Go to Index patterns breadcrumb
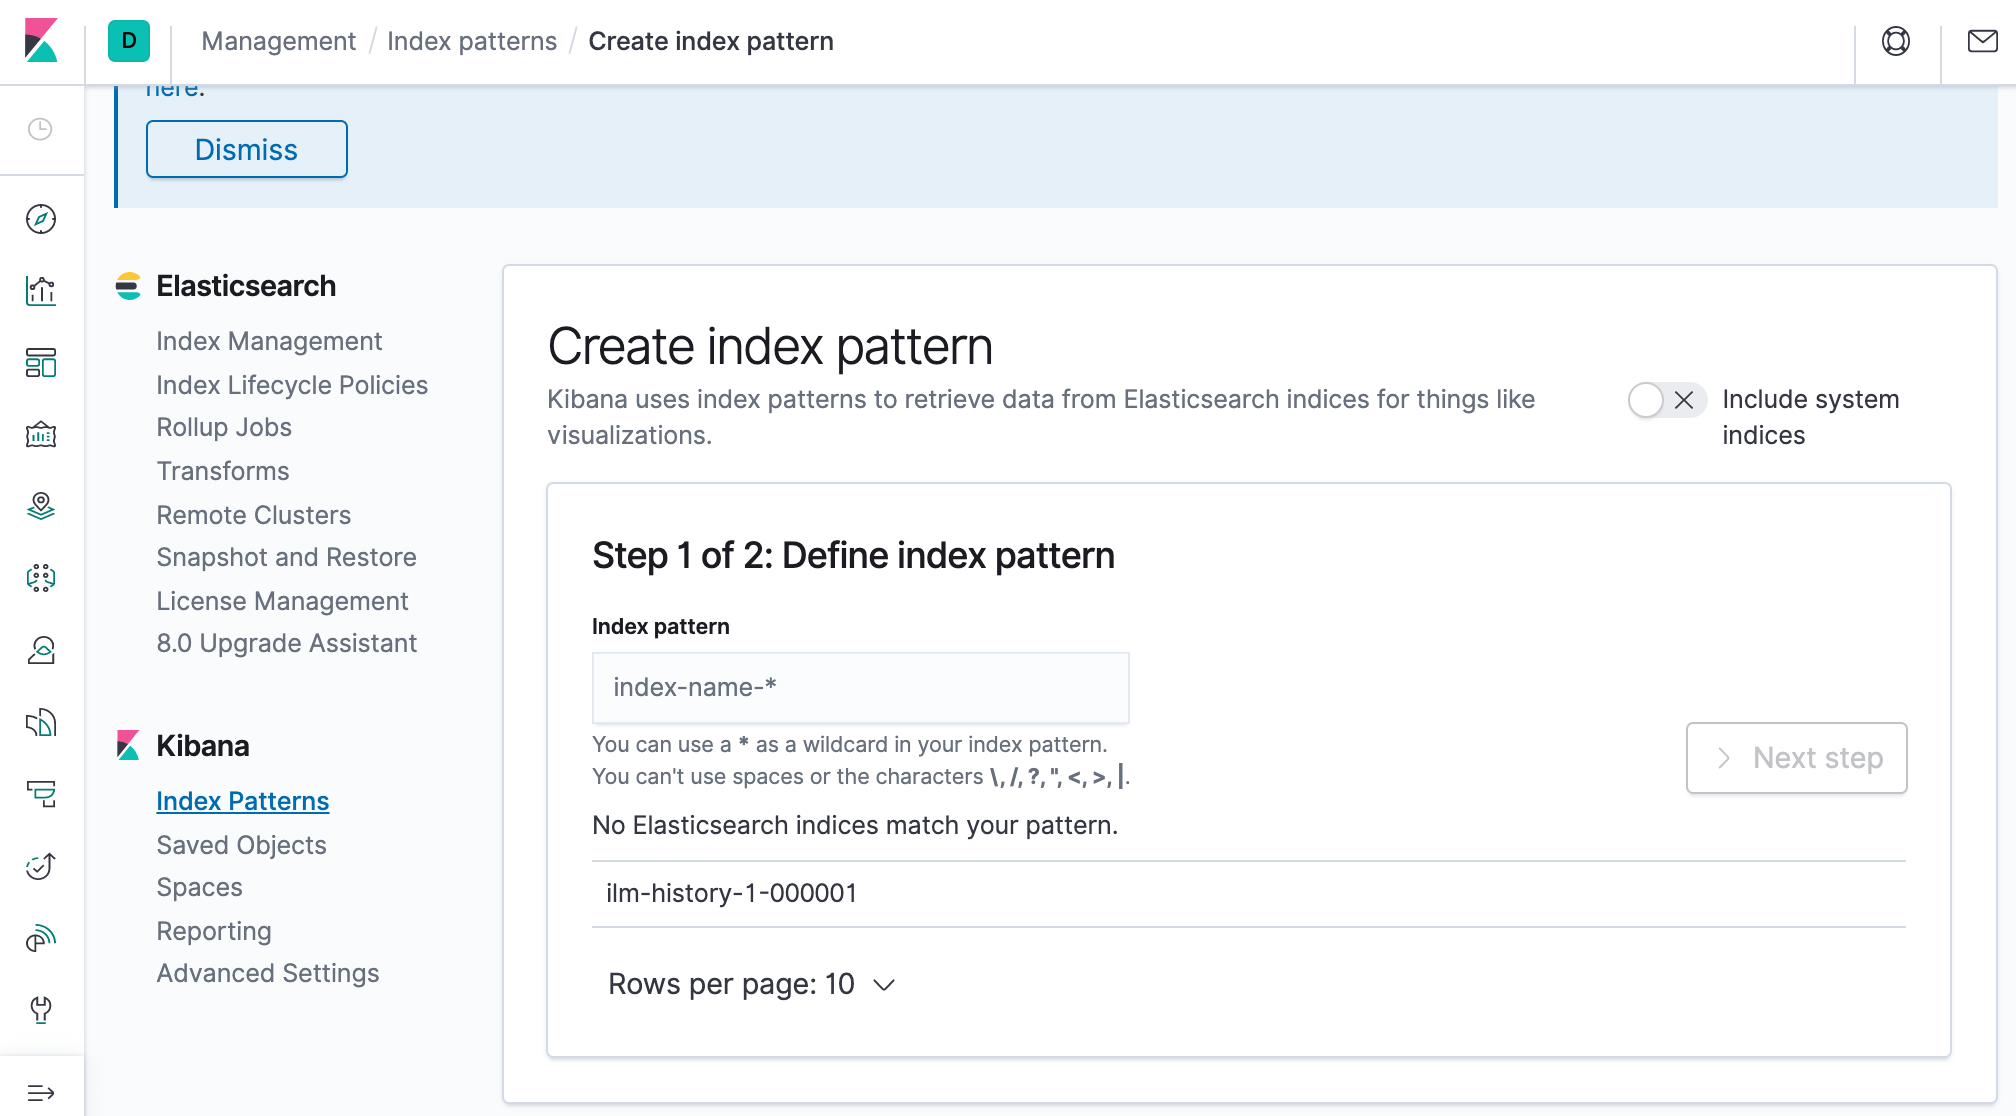The image size is (2016, 1116). (472, 41)
